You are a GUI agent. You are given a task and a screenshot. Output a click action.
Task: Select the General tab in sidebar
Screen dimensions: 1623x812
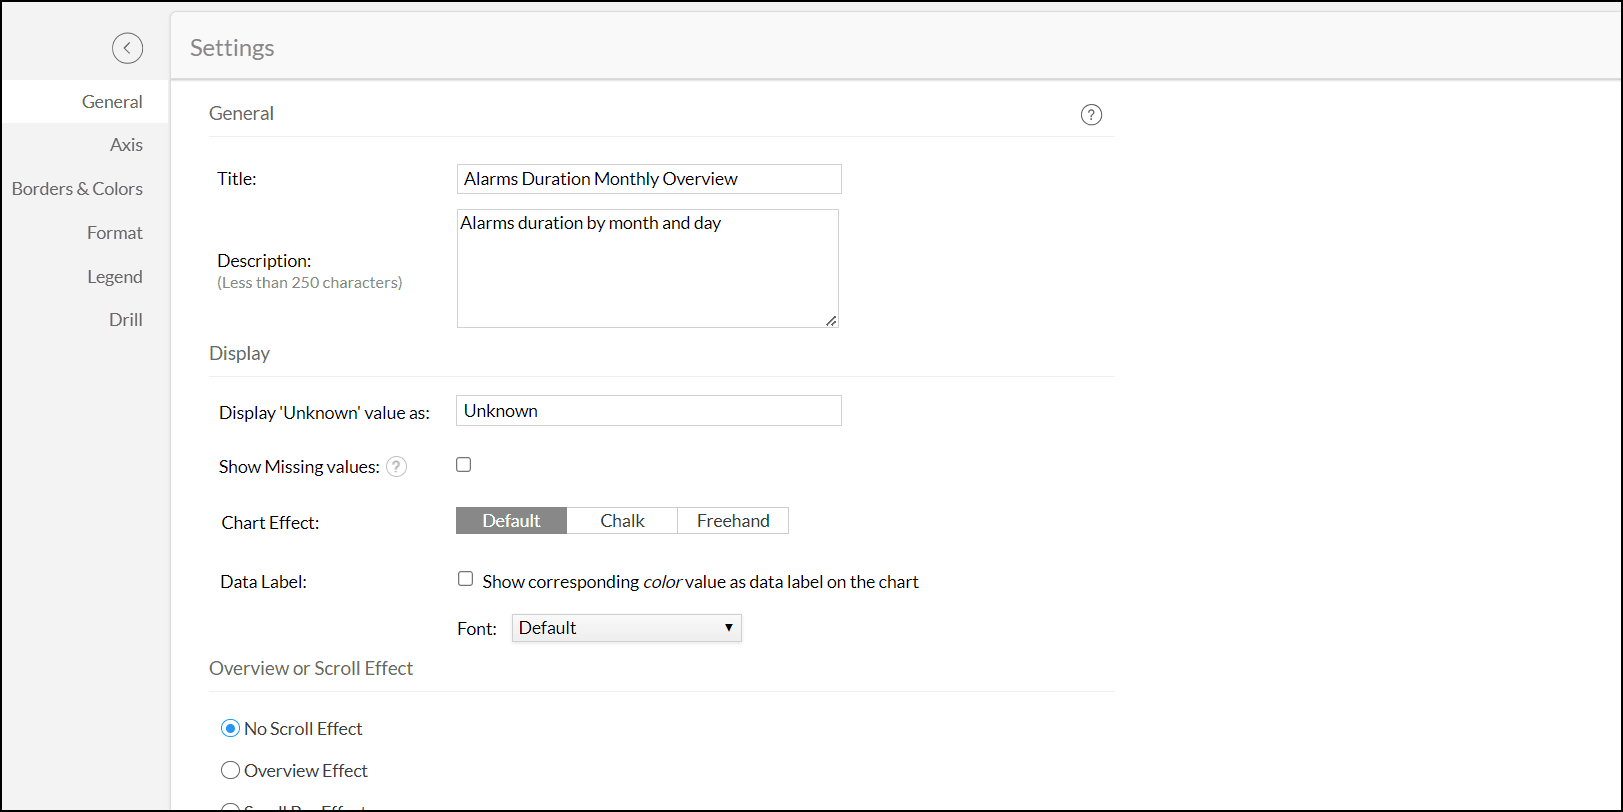(112, 102)
